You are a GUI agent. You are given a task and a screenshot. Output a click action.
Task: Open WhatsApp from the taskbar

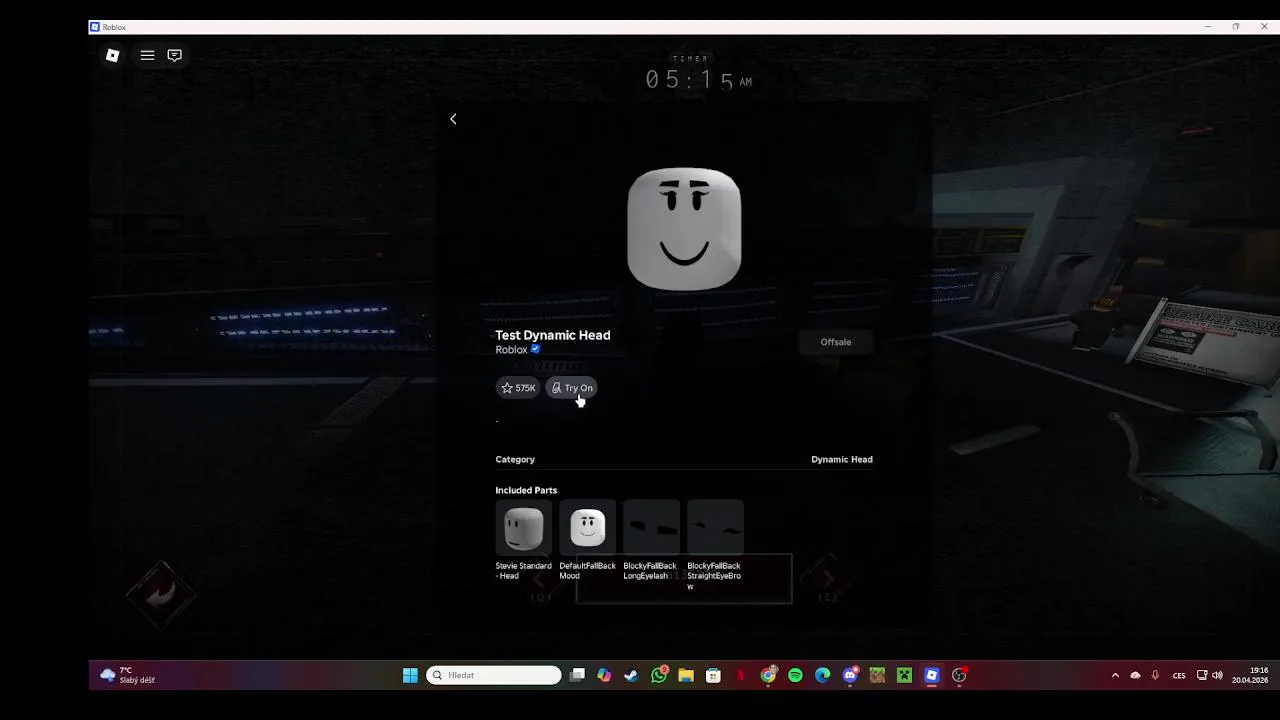(659, 675)
